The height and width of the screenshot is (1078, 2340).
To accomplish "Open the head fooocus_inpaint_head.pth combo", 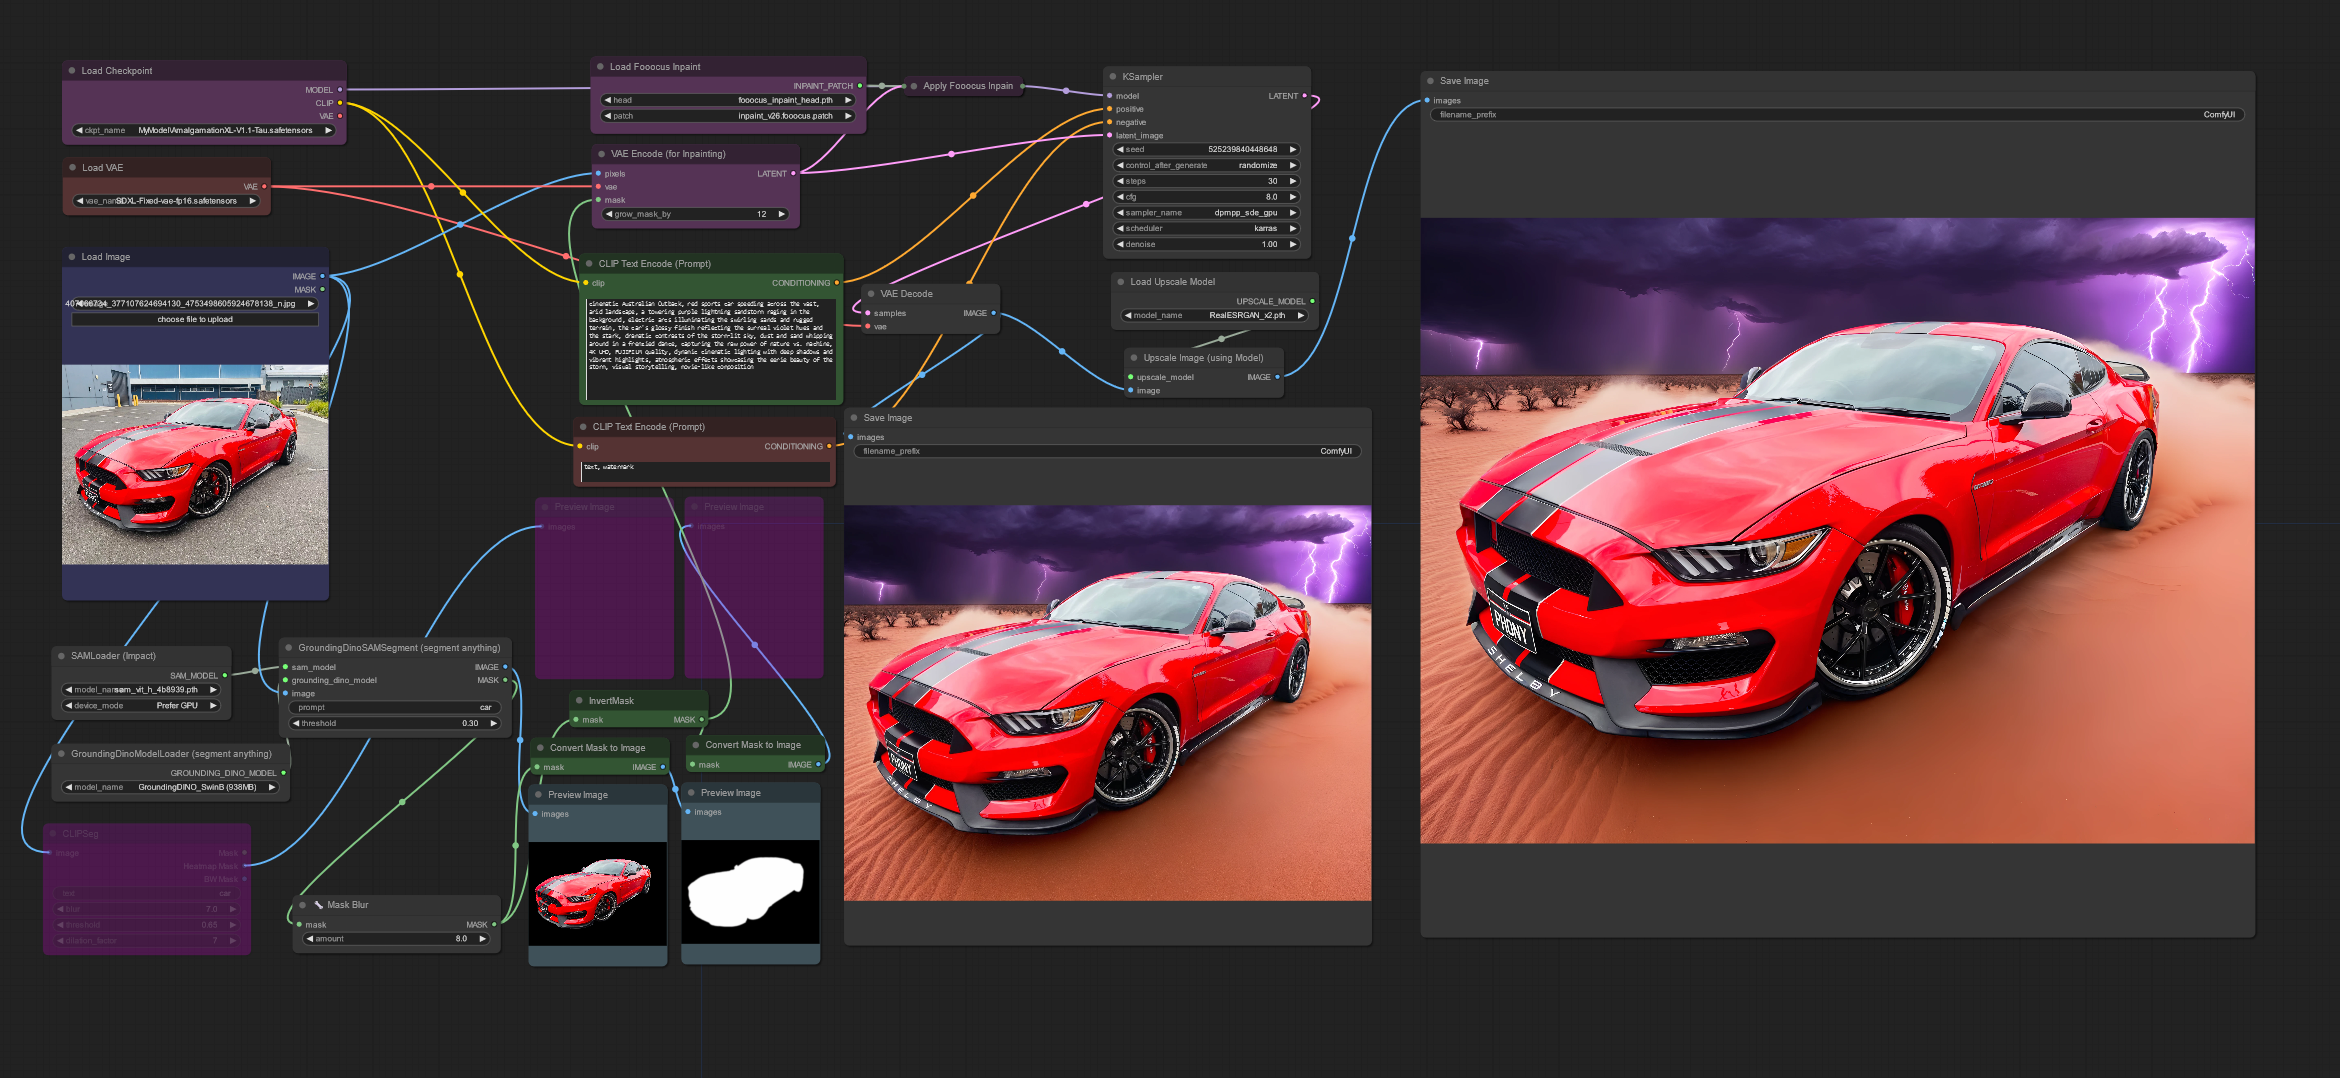I will (x=728, y=100).
